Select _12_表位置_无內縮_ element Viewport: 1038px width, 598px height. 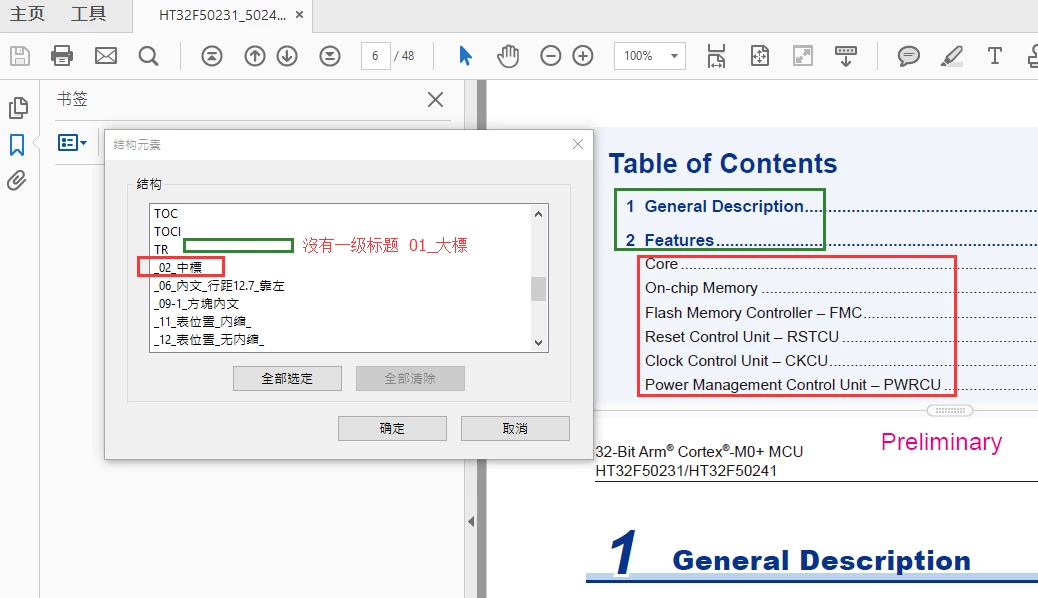(209, 339)
